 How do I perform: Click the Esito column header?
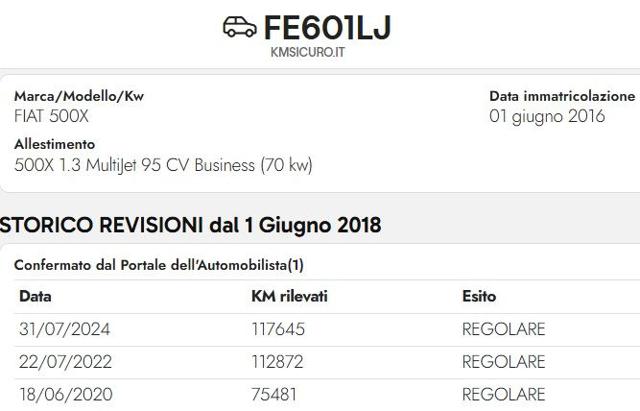pyautogui.click(x=479, y=296)
